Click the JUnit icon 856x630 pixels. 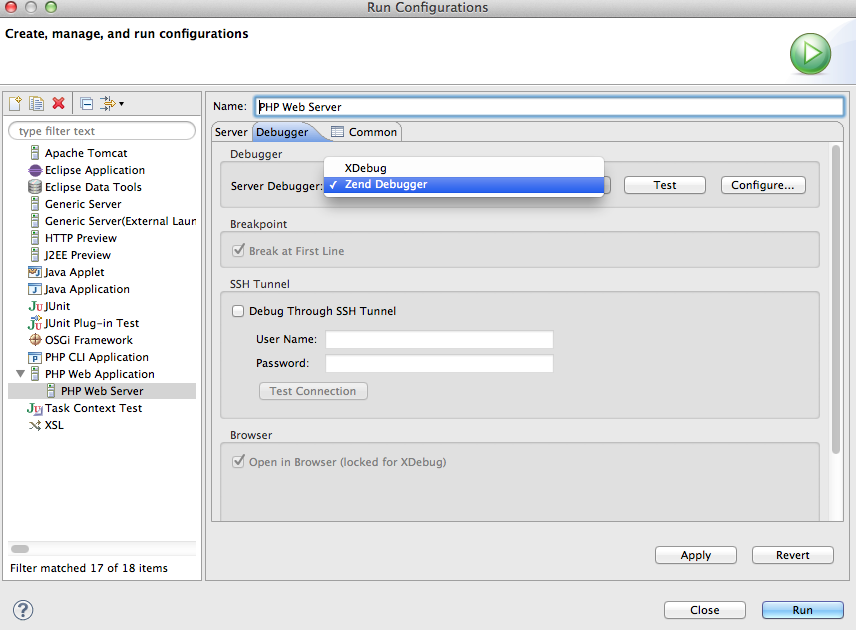(x=35, y=306)
